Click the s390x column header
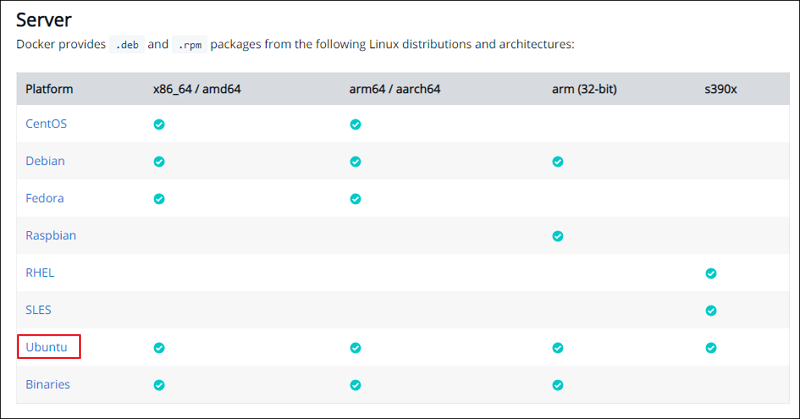800x419 pixels. point(721,89)
